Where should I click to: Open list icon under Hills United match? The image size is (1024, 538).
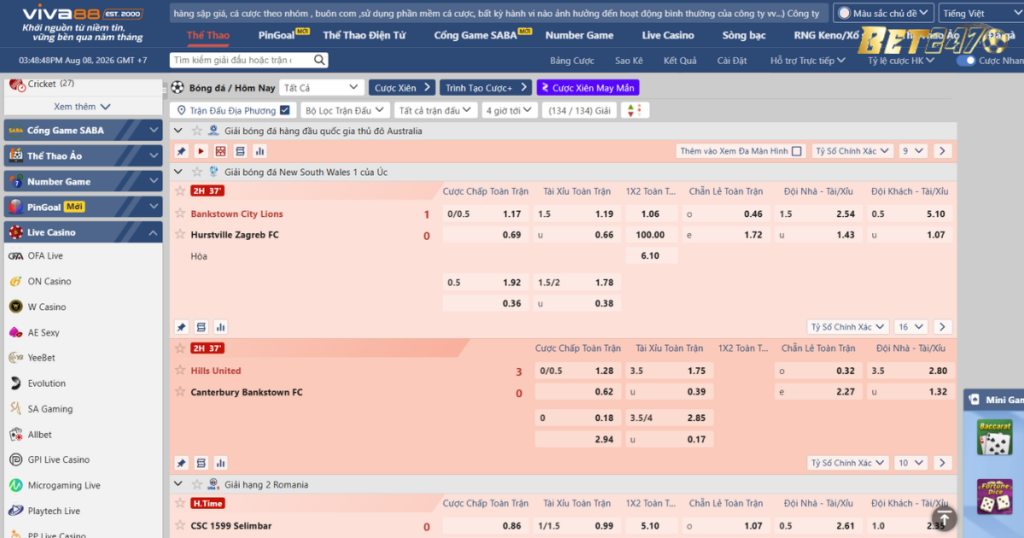[x=201, y=463]
